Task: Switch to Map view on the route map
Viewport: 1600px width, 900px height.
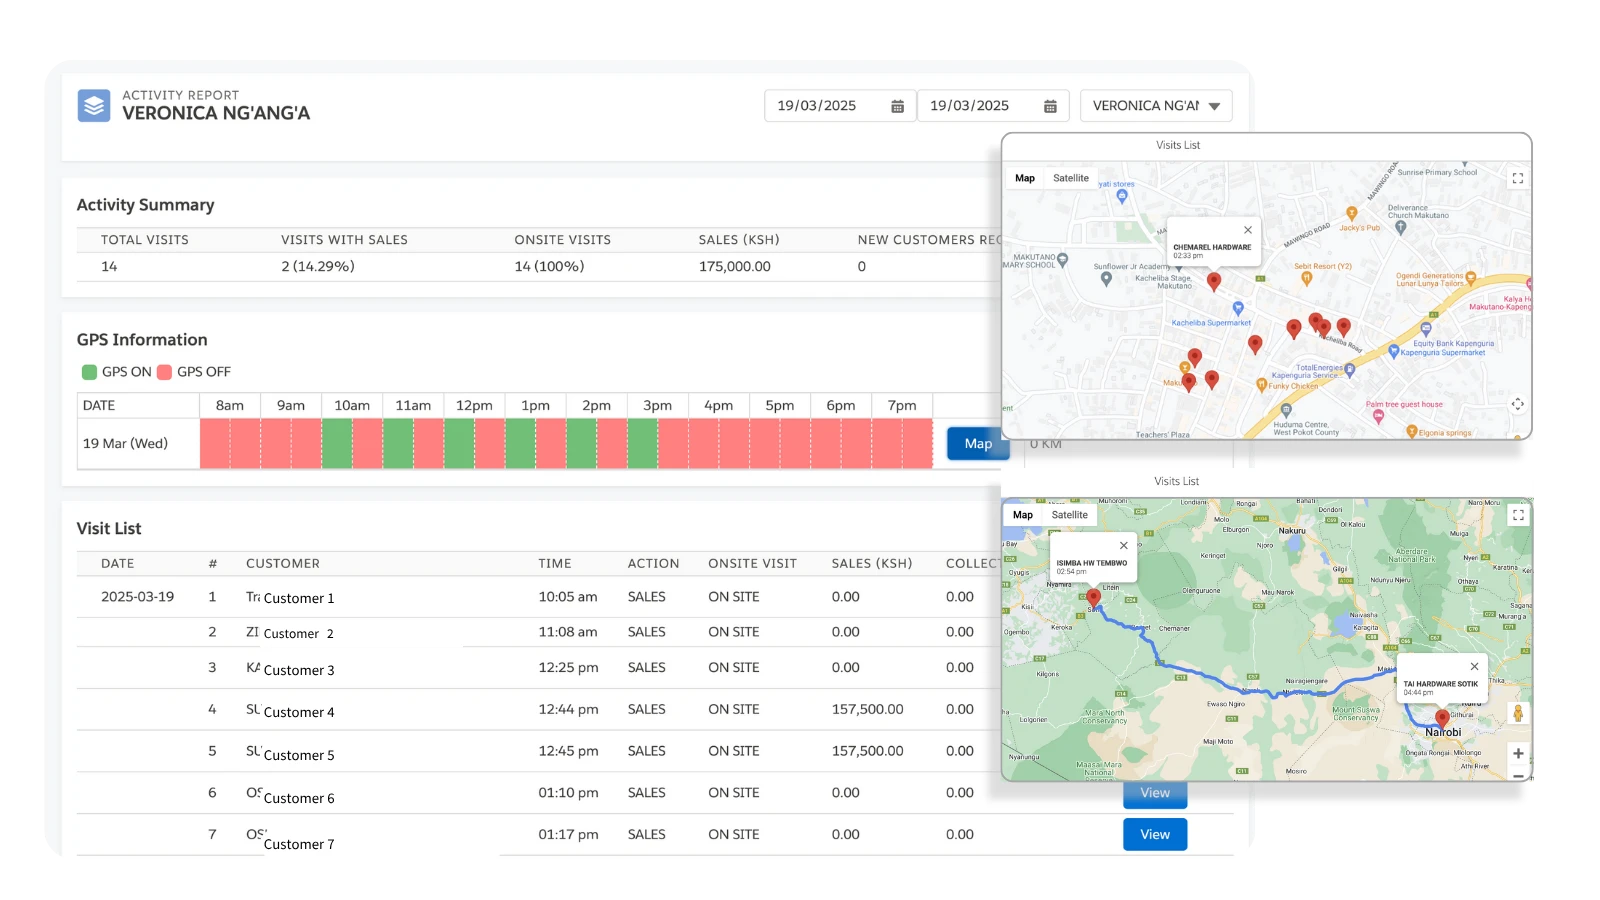Action: tap(1022, 514)
